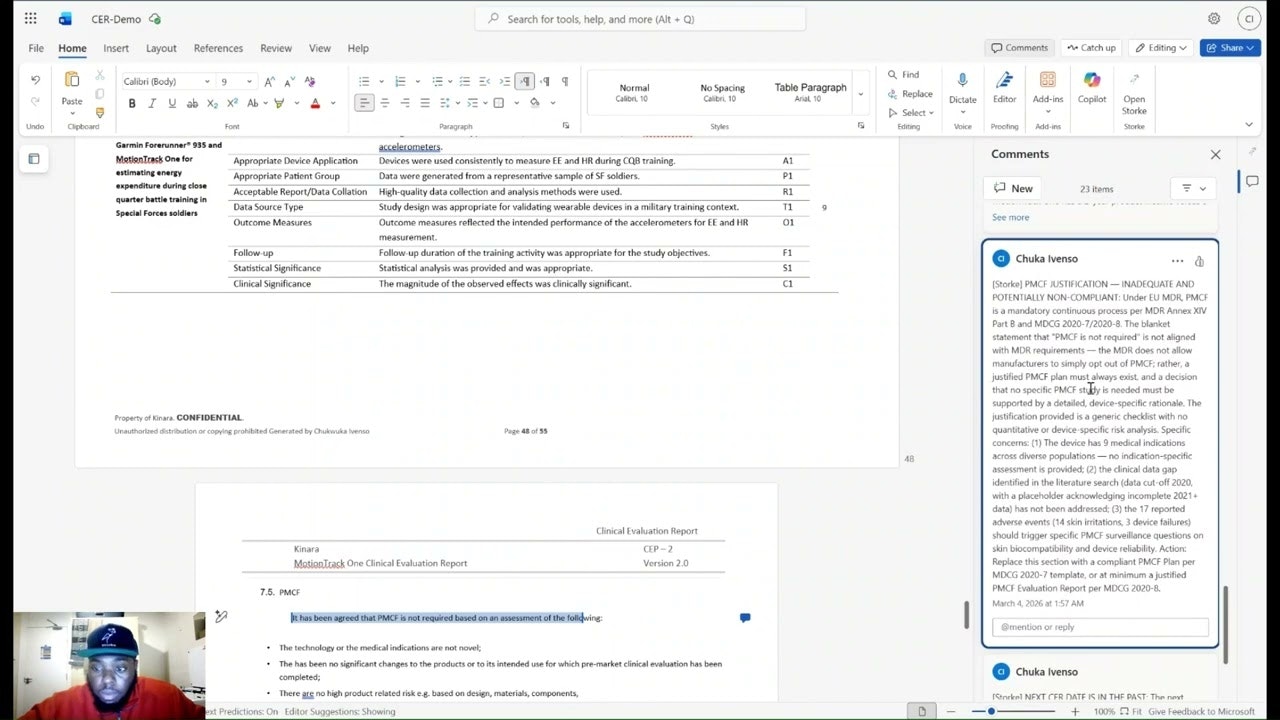
Task: Open the Add-ins gallery
Action: 1048,87
